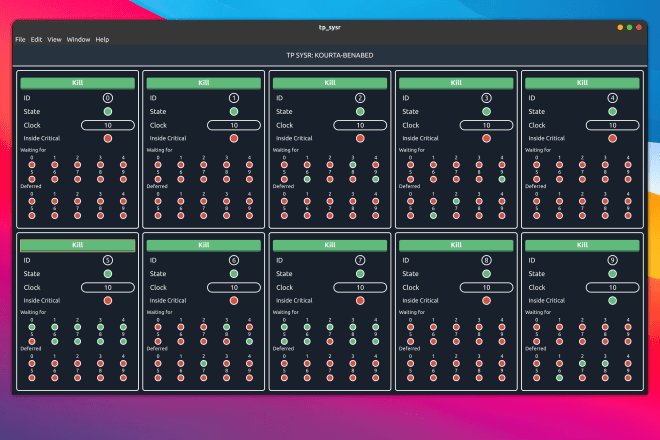The width and height of the screenshot is (660, 440).
Task: Kill process 2
Action: coord(330,83)
